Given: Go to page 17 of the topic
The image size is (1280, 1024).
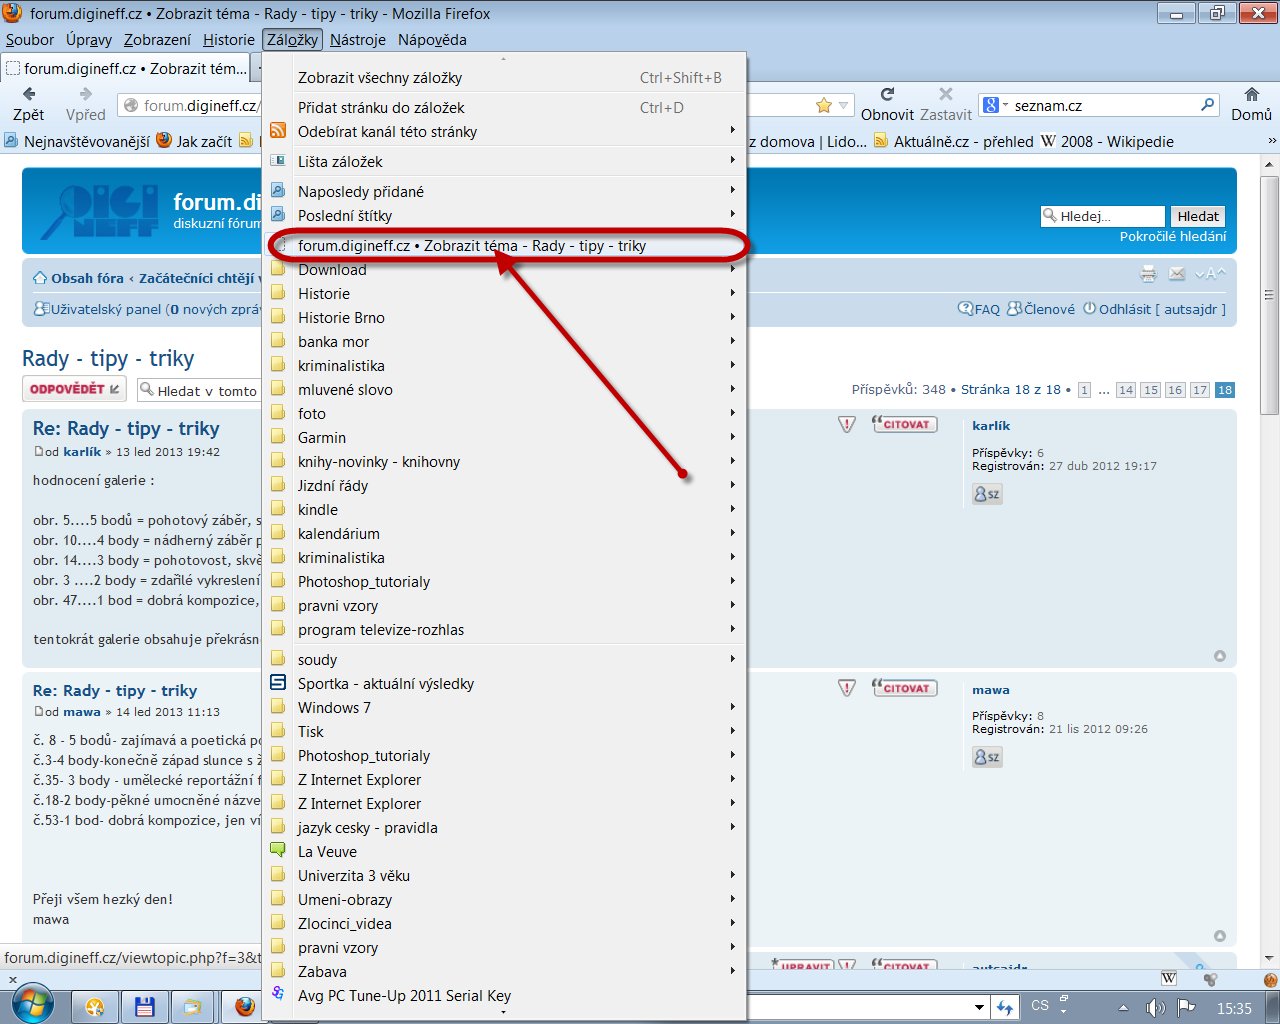Looking at the screenshot, I should (1200, 390).
